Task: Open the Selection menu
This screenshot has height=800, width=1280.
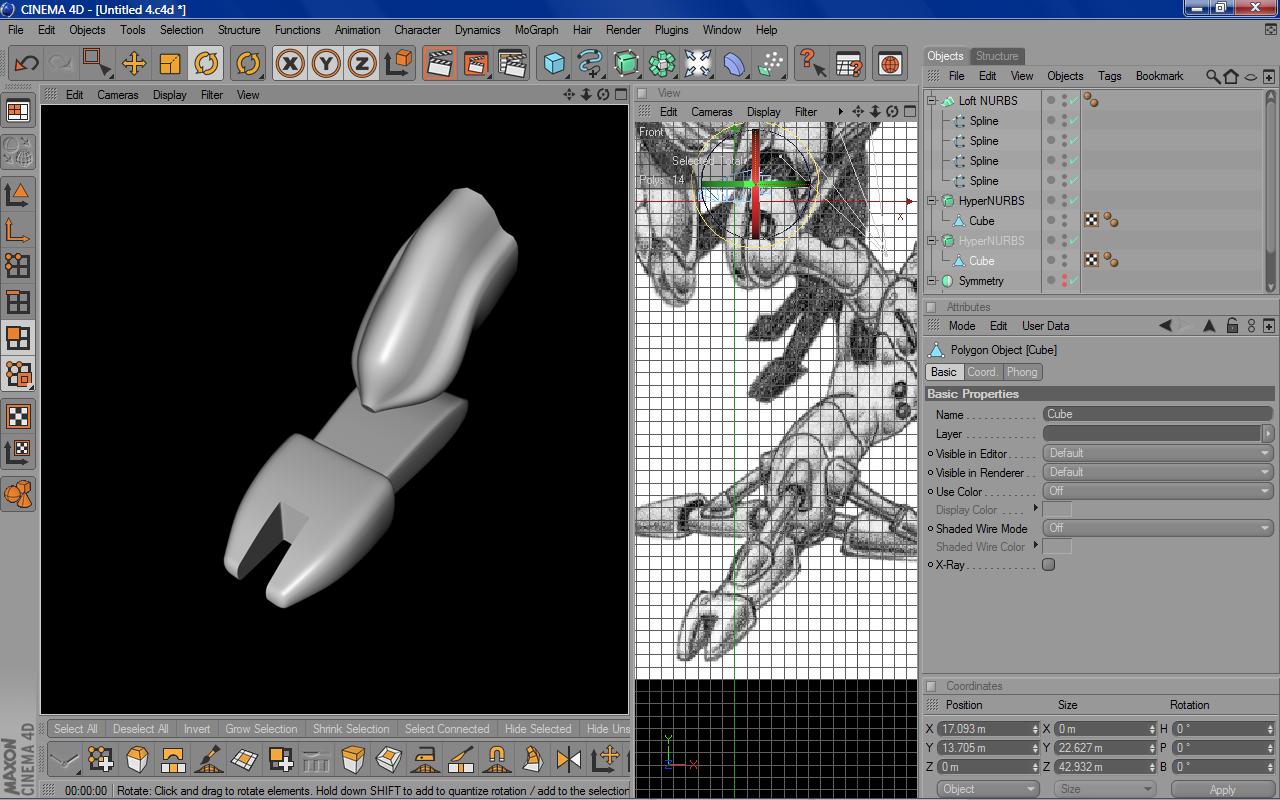Action: tap(181, 30)
